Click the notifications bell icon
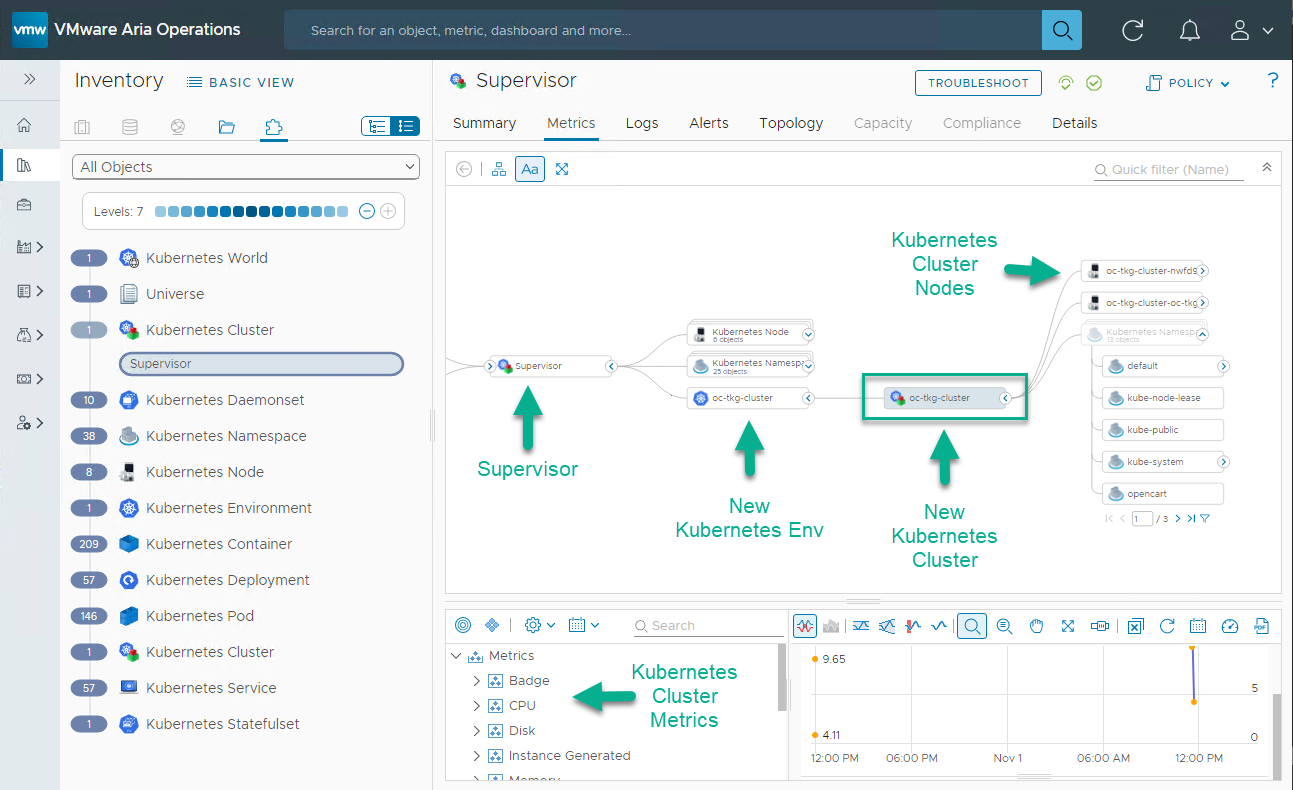This screenshot has height=790, width=1293. [1189, 30]
